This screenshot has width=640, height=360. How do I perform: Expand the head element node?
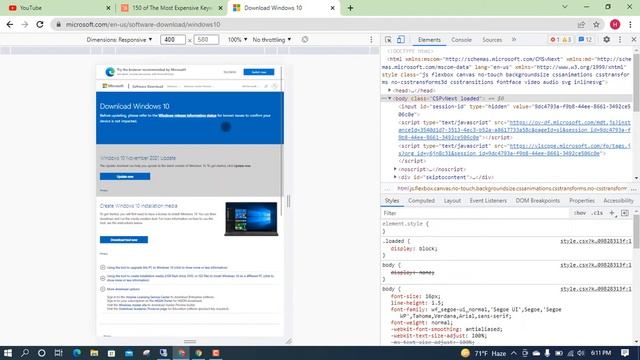tap(389, 90)
